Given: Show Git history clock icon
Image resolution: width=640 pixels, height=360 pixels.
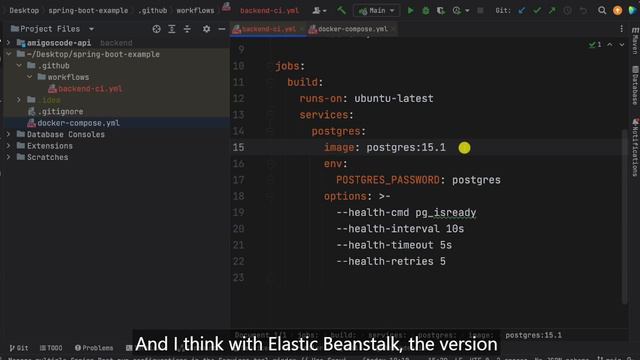Looking at the screenshot, I should coord(567,11).
